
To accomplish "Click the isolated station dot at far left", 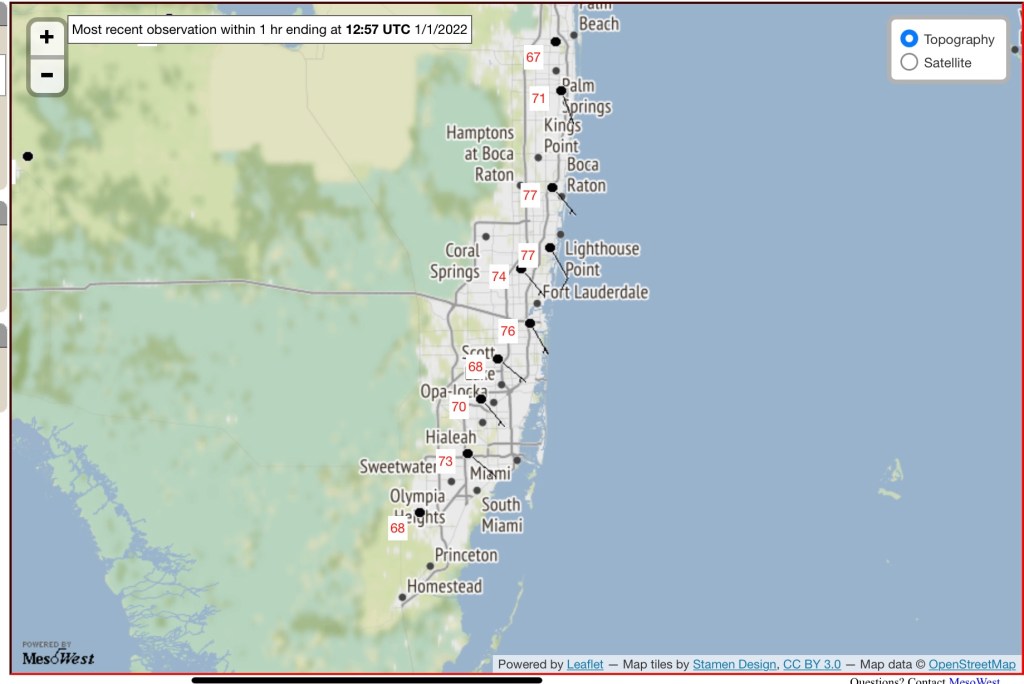I will (x=28, y=156).
